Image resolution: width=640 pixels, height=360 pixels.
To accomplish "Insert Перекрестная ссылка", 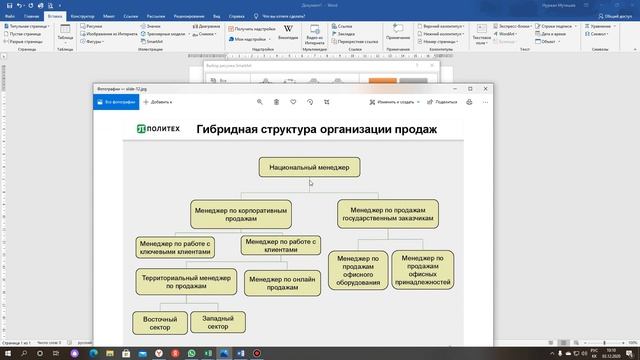I will click(x=355, y=42).
